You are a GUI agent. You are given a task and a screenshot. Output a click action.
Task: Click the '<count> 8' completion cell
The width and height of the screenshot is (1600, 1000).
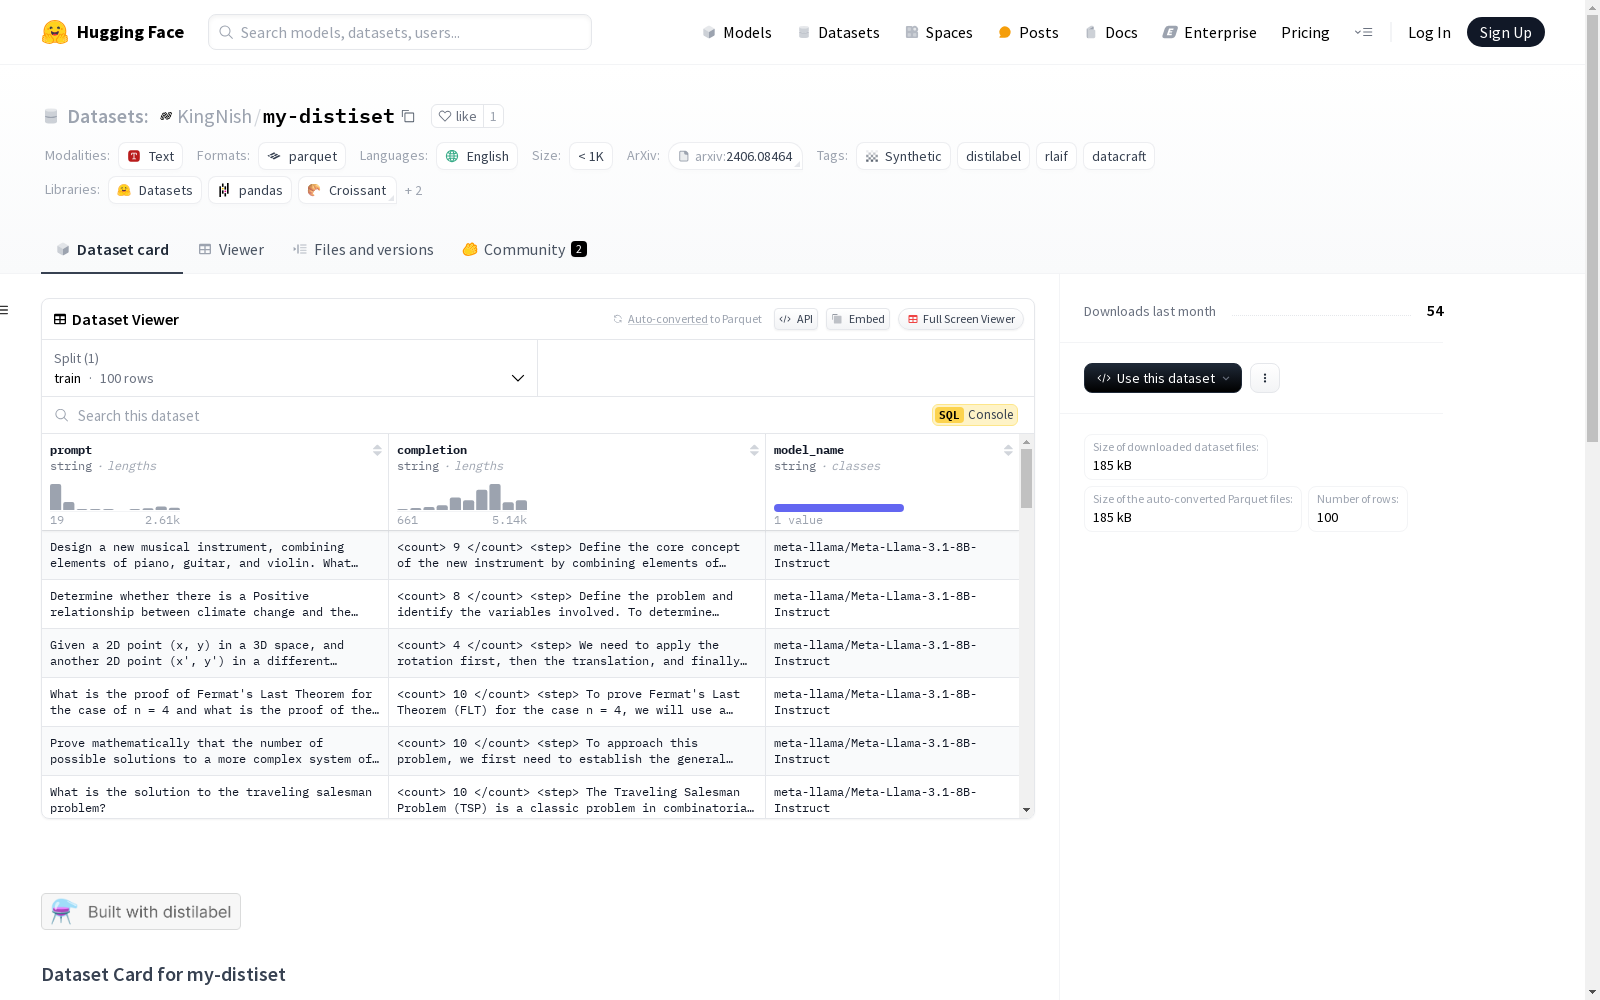click(x=577, y=604)
